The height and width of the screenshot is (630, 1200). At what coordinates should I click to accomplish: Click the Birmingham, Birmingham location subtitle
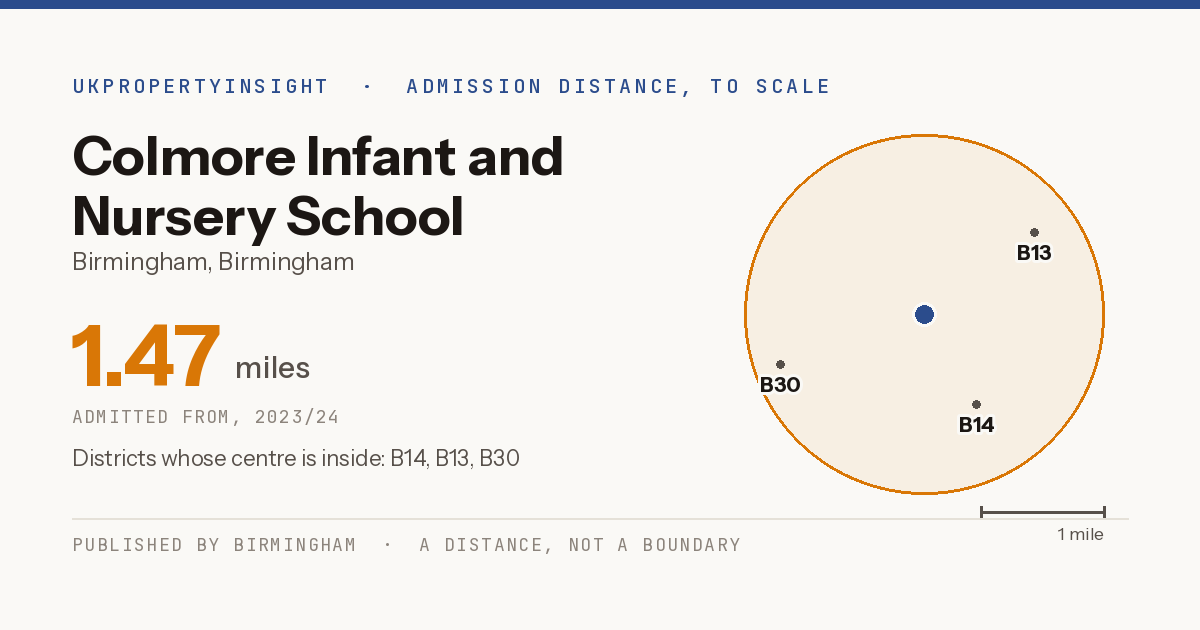tap(213, 263)
